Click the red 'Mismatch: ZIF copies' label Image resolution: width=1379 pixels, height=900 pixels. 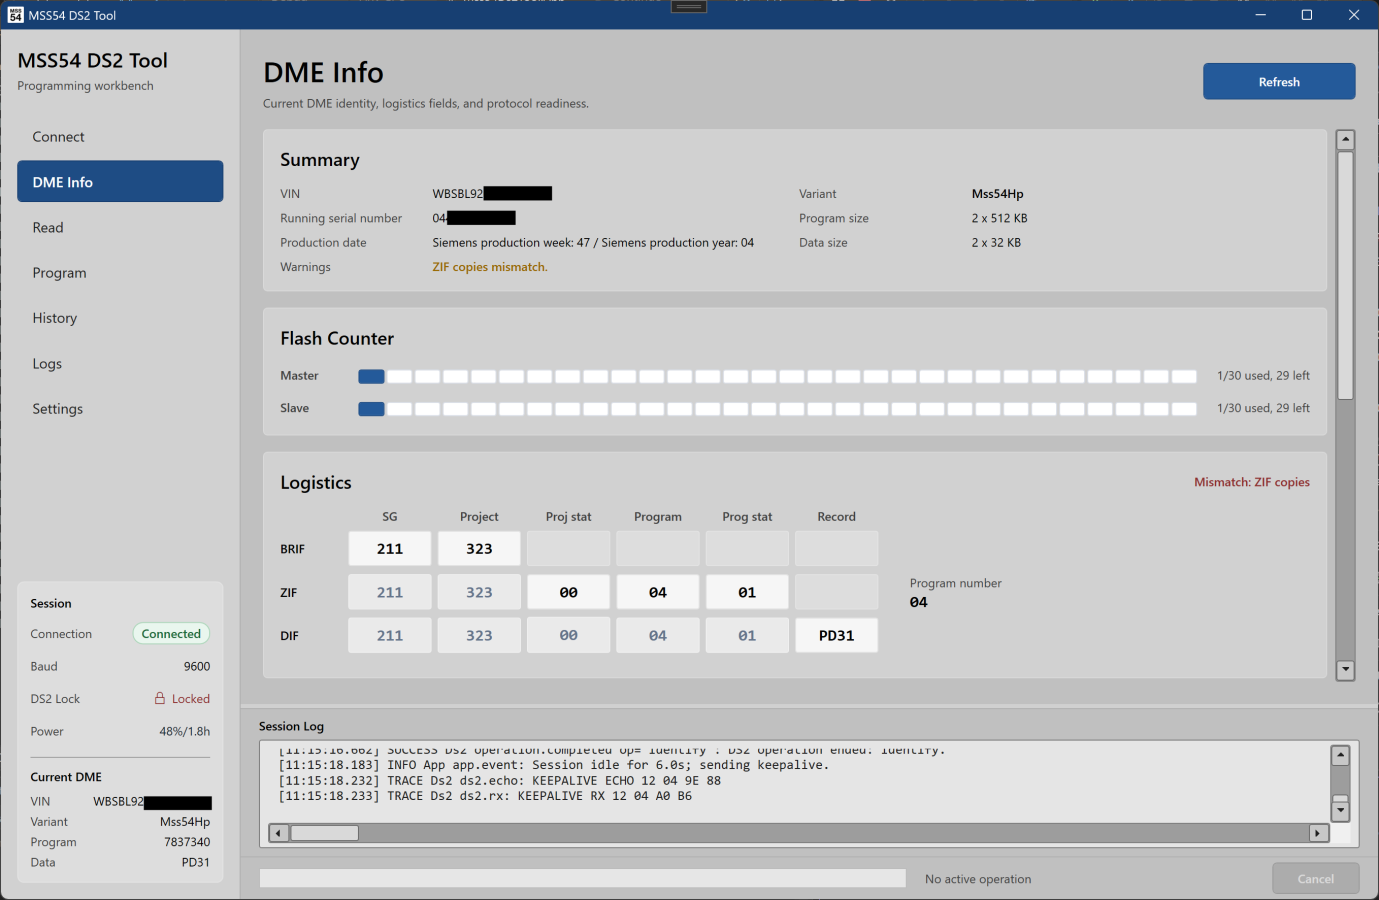coord(1252,482)
